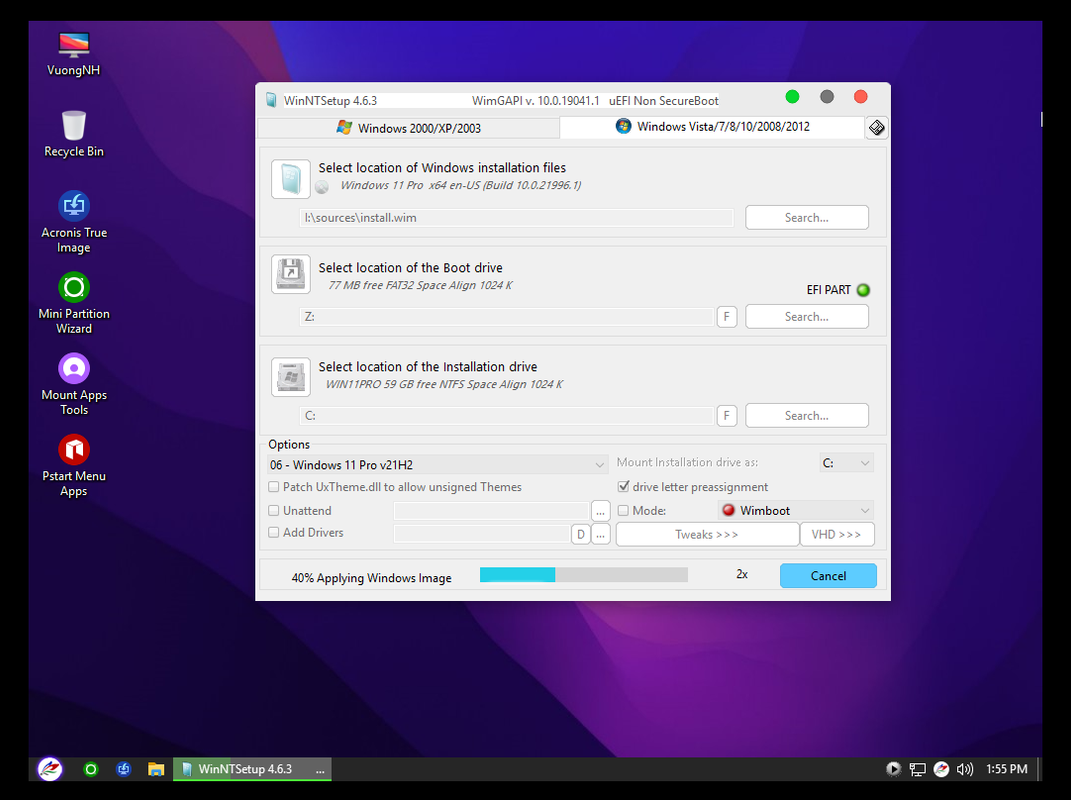Open the network tray icon
This screenshot has width=1071, height=800.
[x=917, y=769]
